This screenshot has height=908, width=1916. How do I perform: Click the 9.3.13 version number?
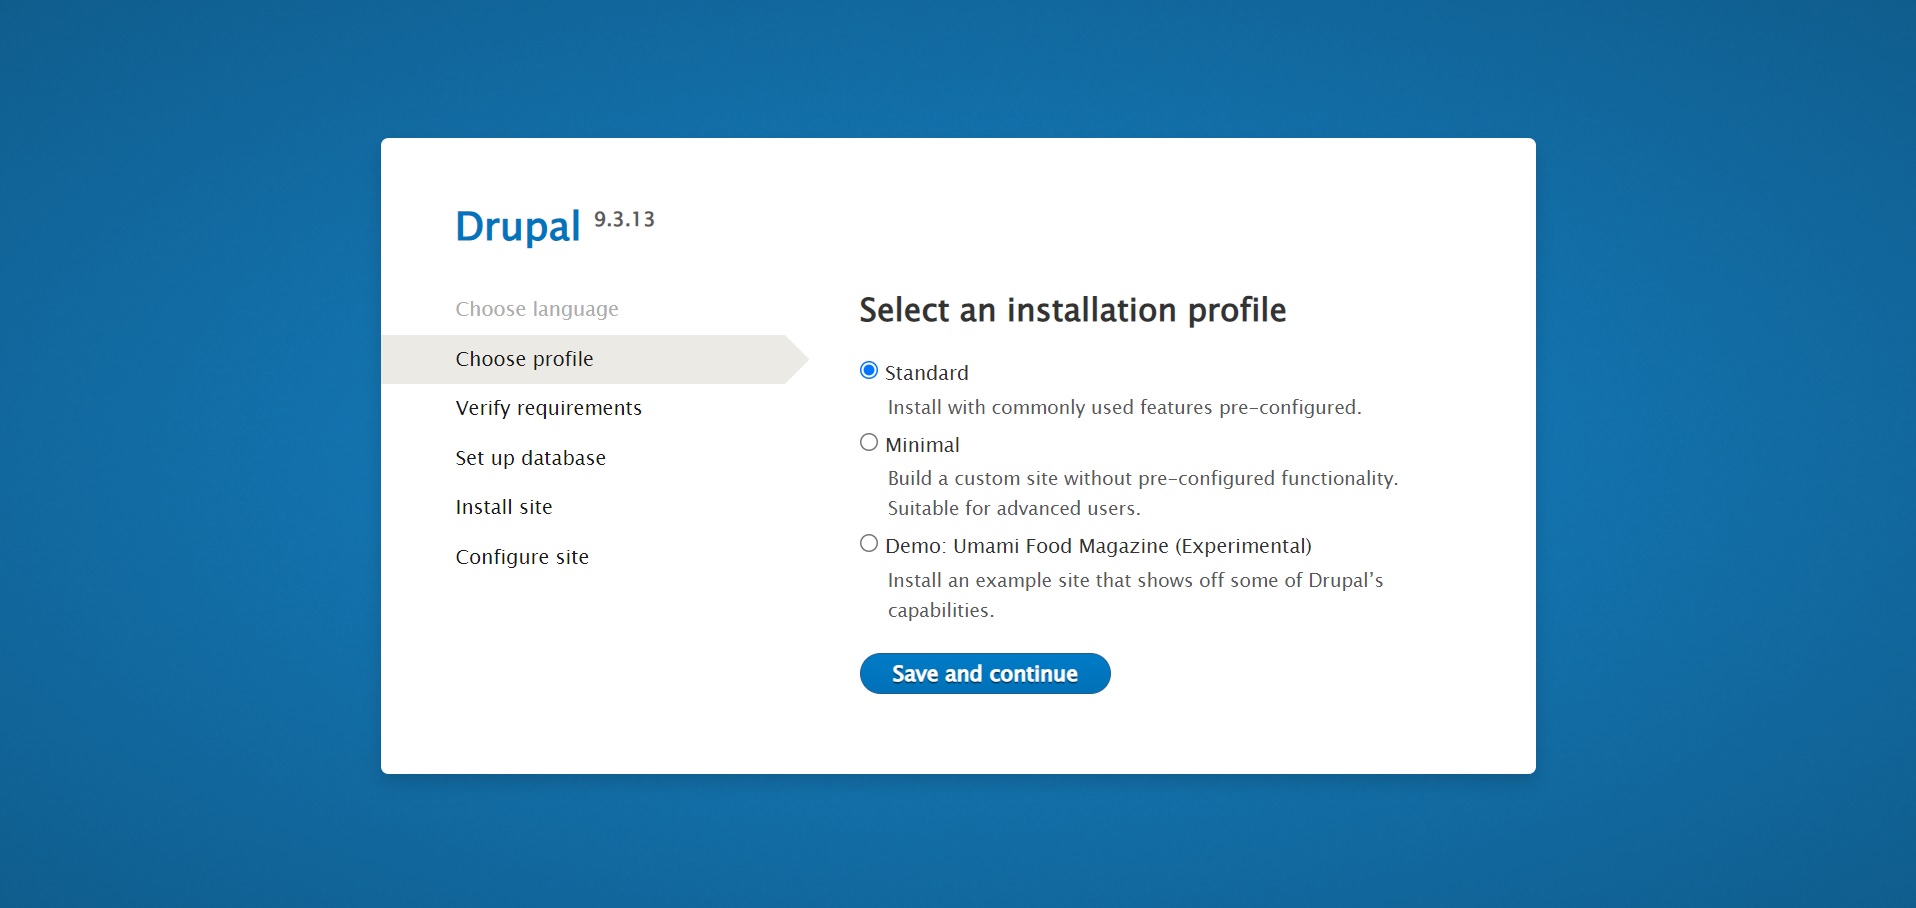624,219
